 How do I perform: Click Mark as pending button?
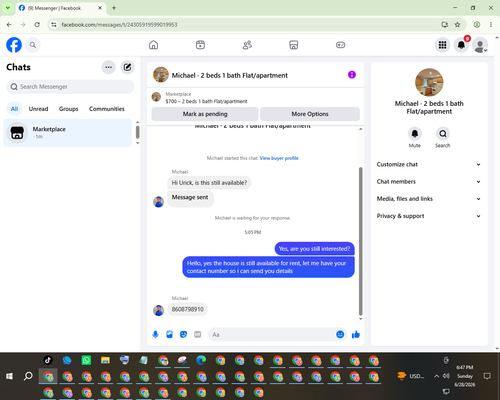(x=205, y=114)
